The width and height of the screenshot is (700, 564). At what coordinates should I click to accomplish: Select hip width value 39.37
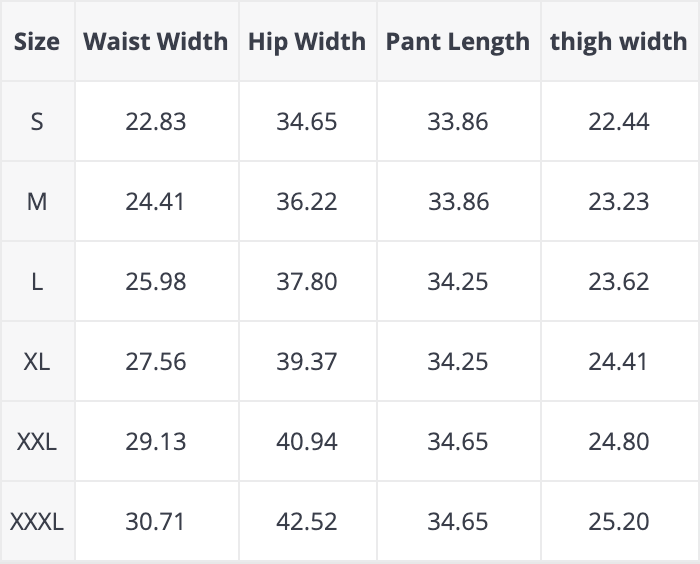307,361
